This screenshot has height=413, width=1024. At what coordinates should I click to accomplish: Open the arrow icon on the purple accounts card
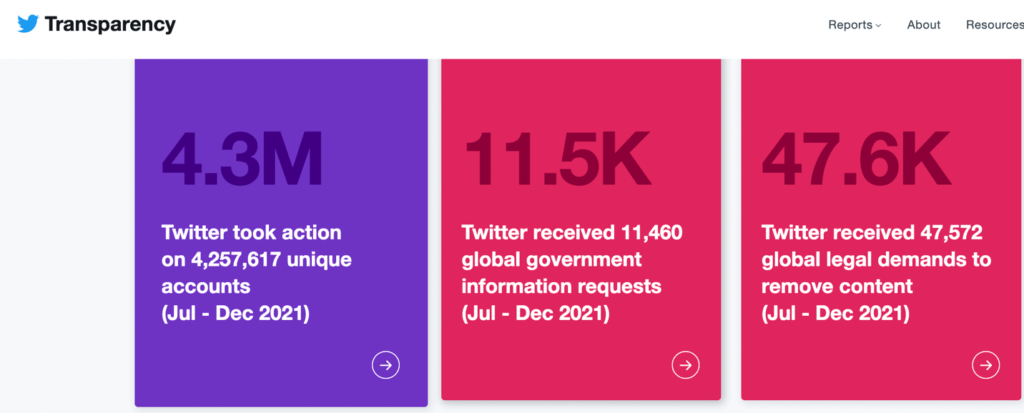[386, 365]
